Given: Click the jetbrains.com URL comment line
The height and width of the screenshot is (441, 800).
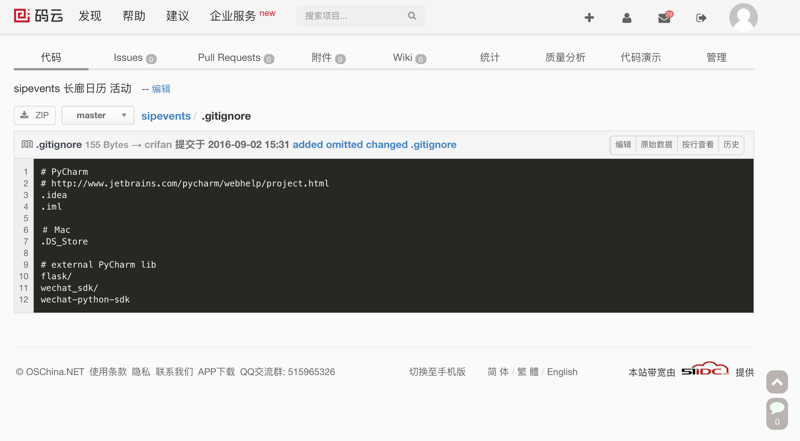Looking at the screenshot, I should (185, 183).
